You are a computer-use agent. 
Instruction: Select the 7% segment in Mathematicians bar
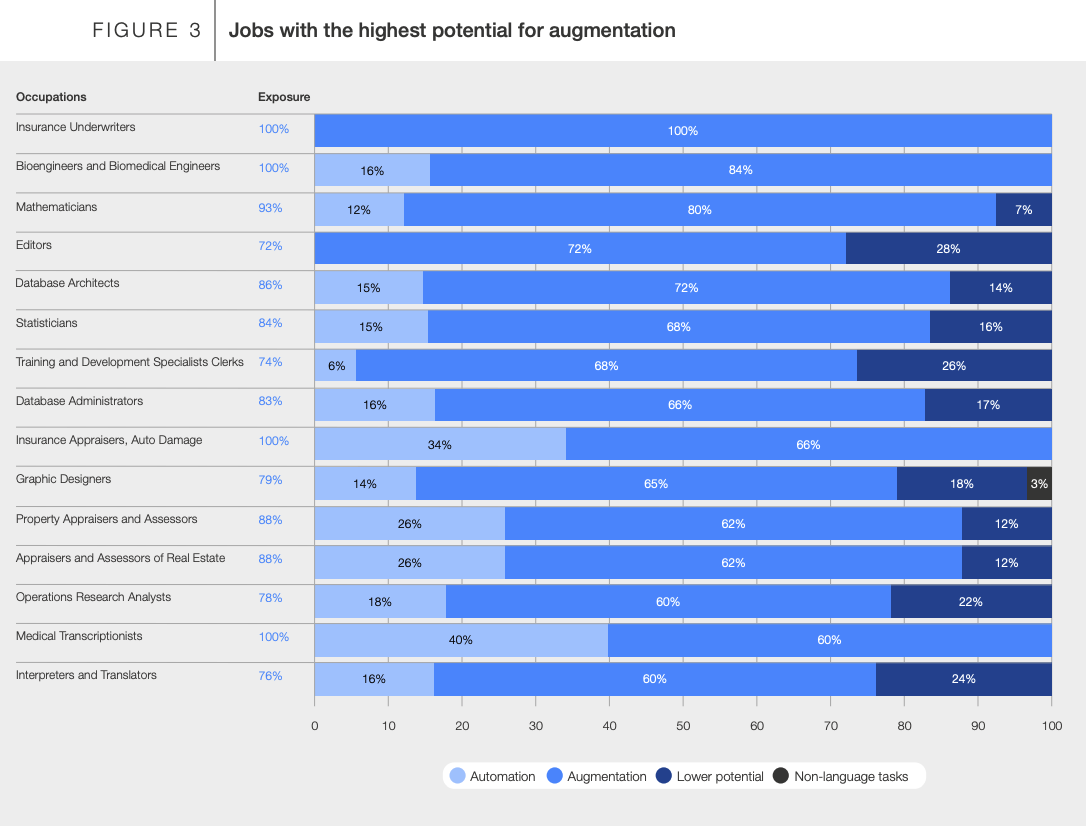[x=1024, y=210]
